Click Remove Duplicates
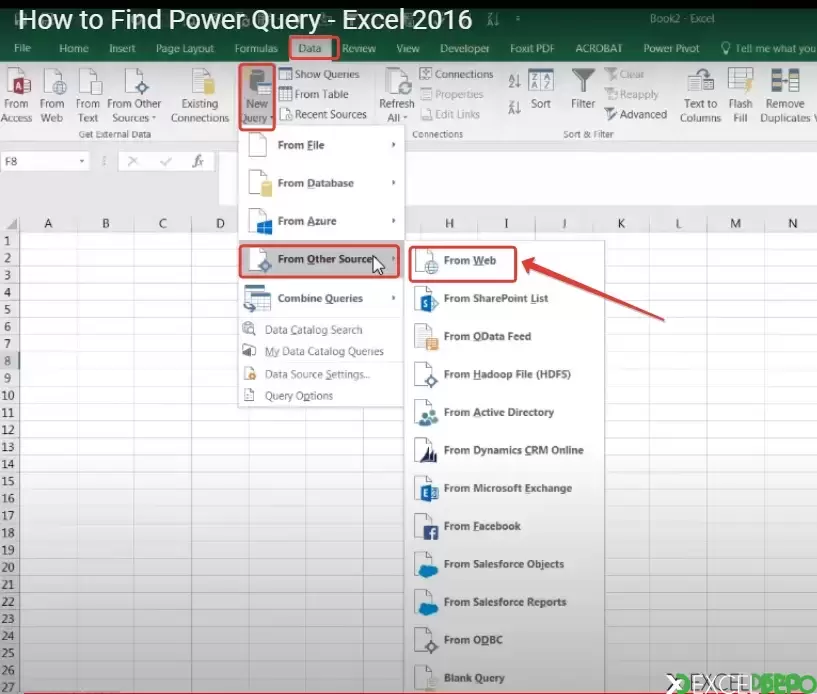The image size is (817, 694). click(785, 96)
